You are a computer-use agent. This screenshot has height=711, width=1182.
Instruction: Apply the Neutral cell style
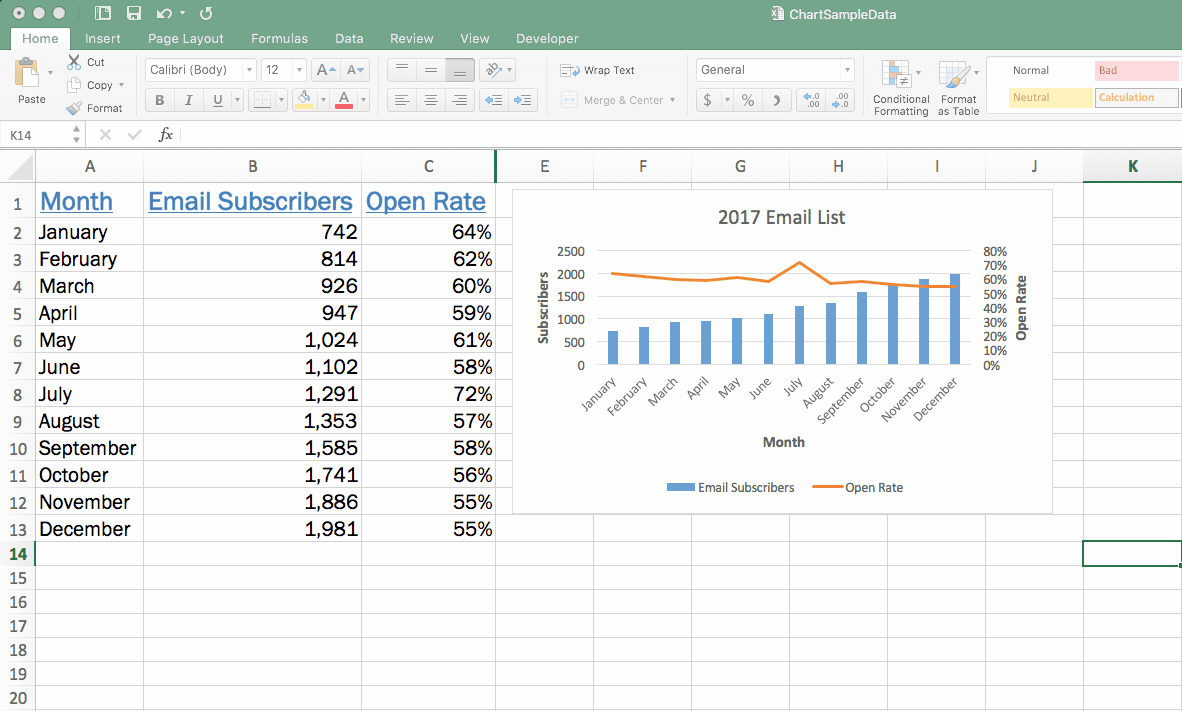point(1051,97)
